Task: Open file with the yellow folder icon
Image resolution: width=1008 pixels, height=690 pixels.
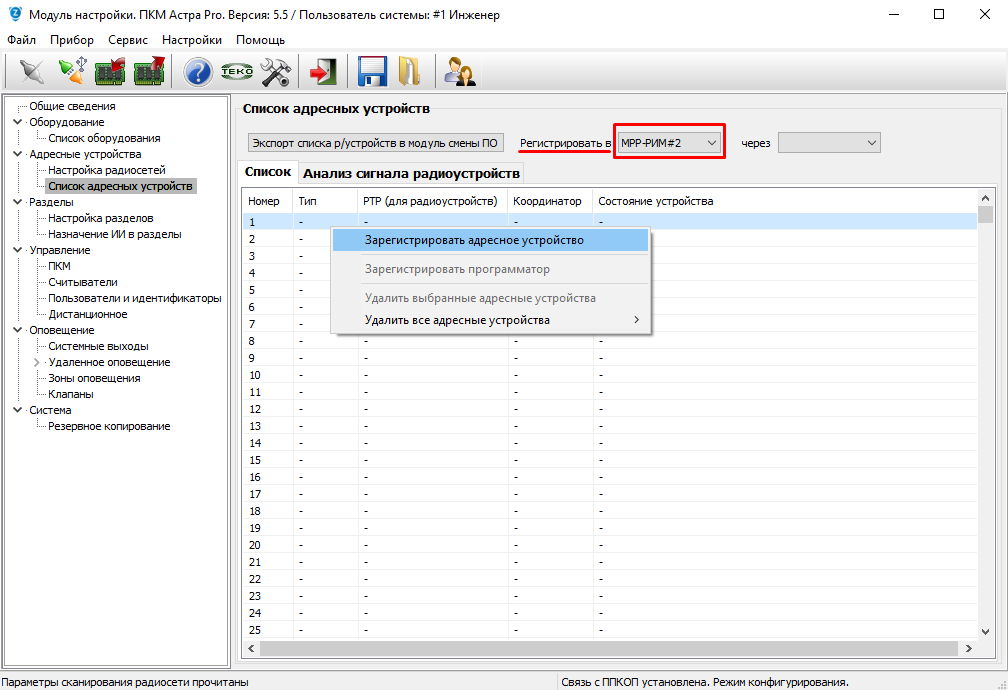Action: pos(409,71)
